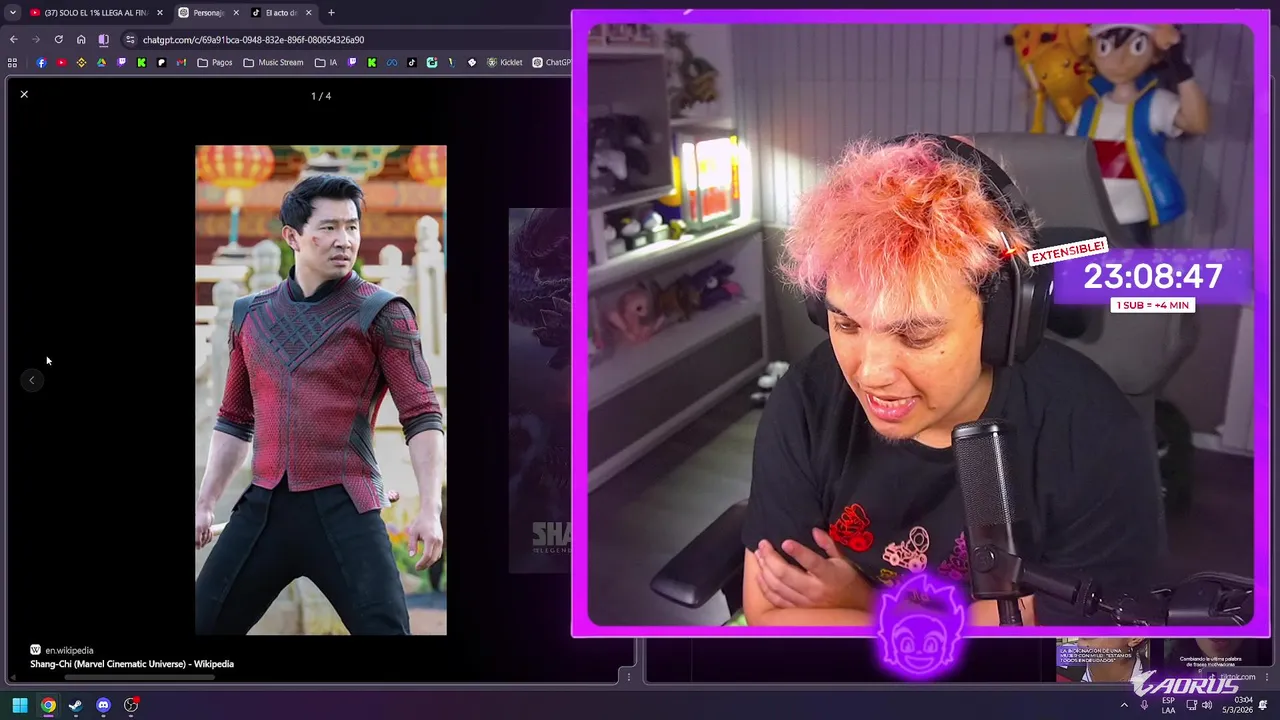View site information icon in address bar
Image resolution: width=1280 pixels, height=720 pixels.
click(130, 40)
